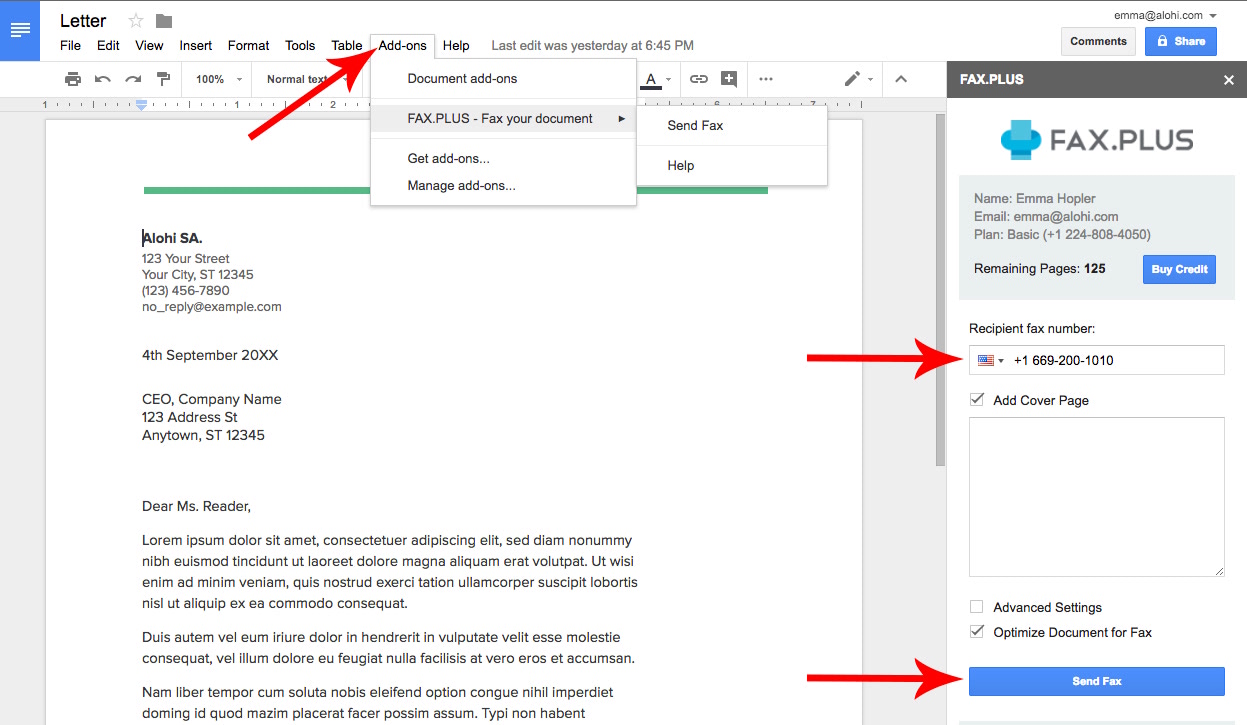Click the text color A swatch
Screen dimensions: 1247x725
pyautogui.click(x=651, y=79)
